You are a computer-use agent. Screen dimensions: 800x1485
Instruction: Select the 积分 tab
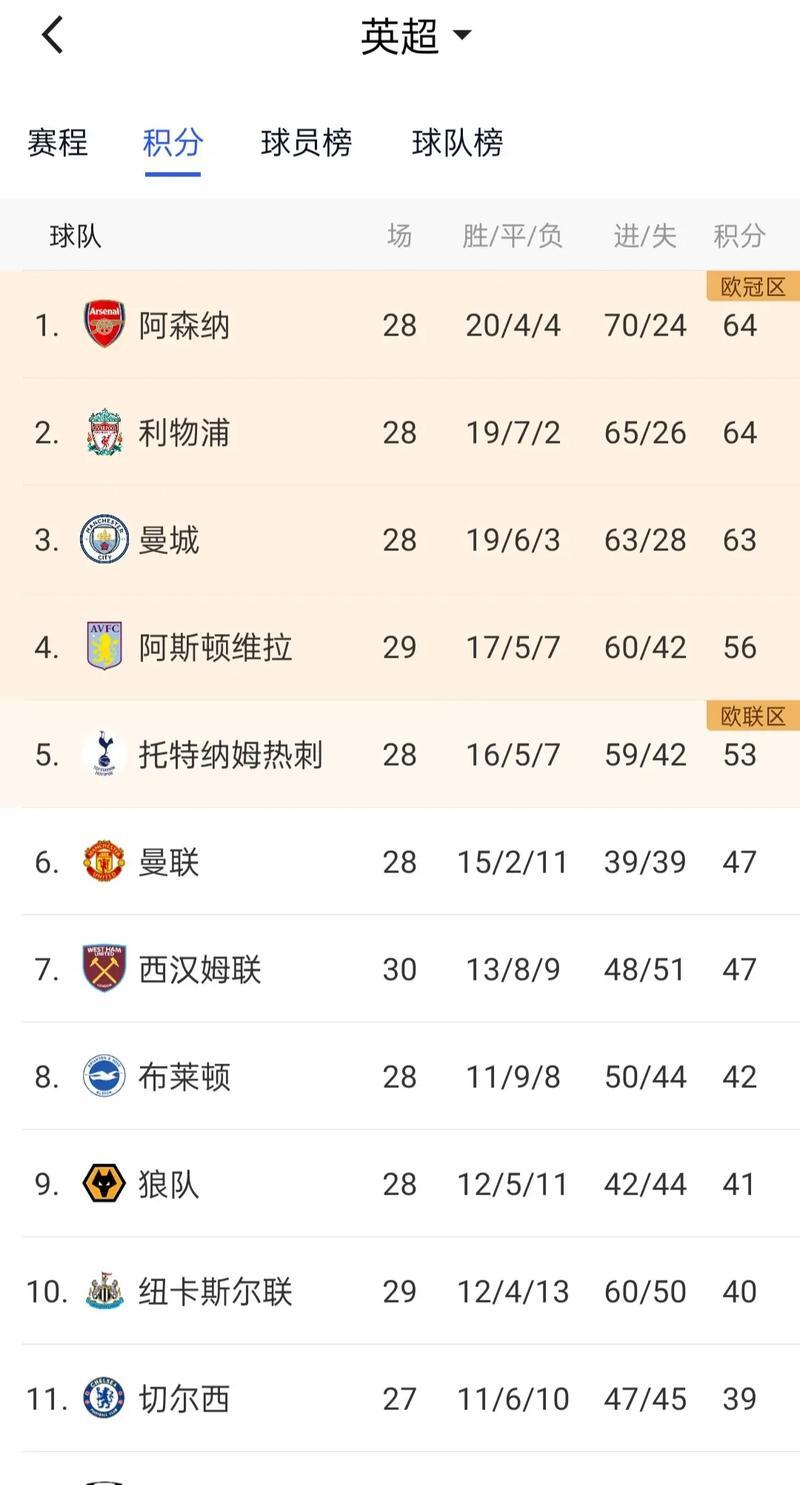(x=173, y=143)
